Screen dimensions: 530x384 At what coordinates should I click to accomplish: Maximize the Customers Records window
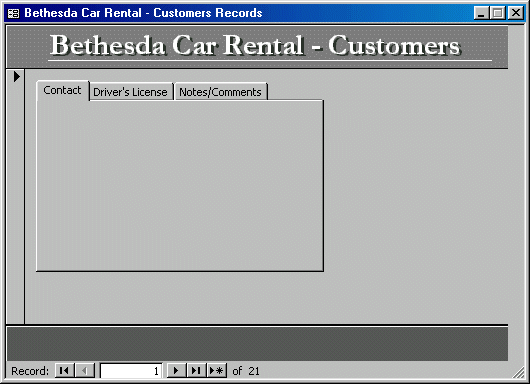pos(498,13)
